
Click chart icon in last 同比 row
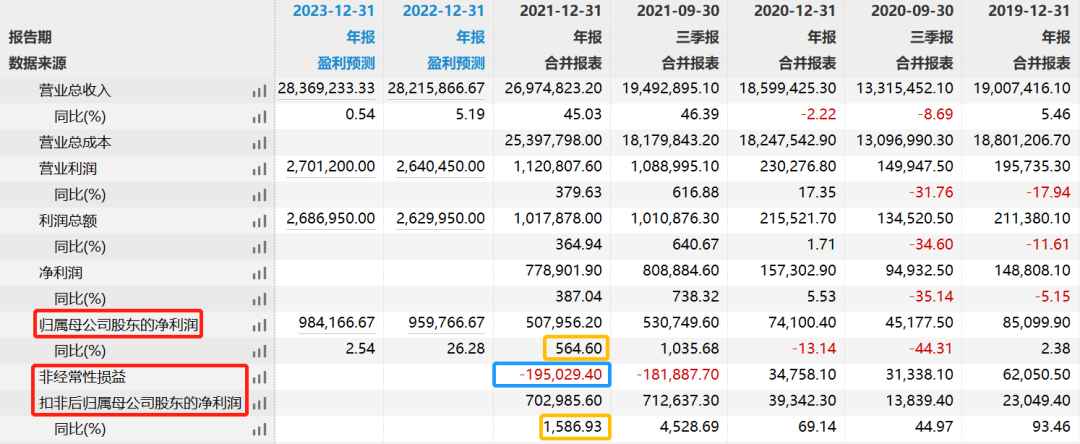pos(260,429)
